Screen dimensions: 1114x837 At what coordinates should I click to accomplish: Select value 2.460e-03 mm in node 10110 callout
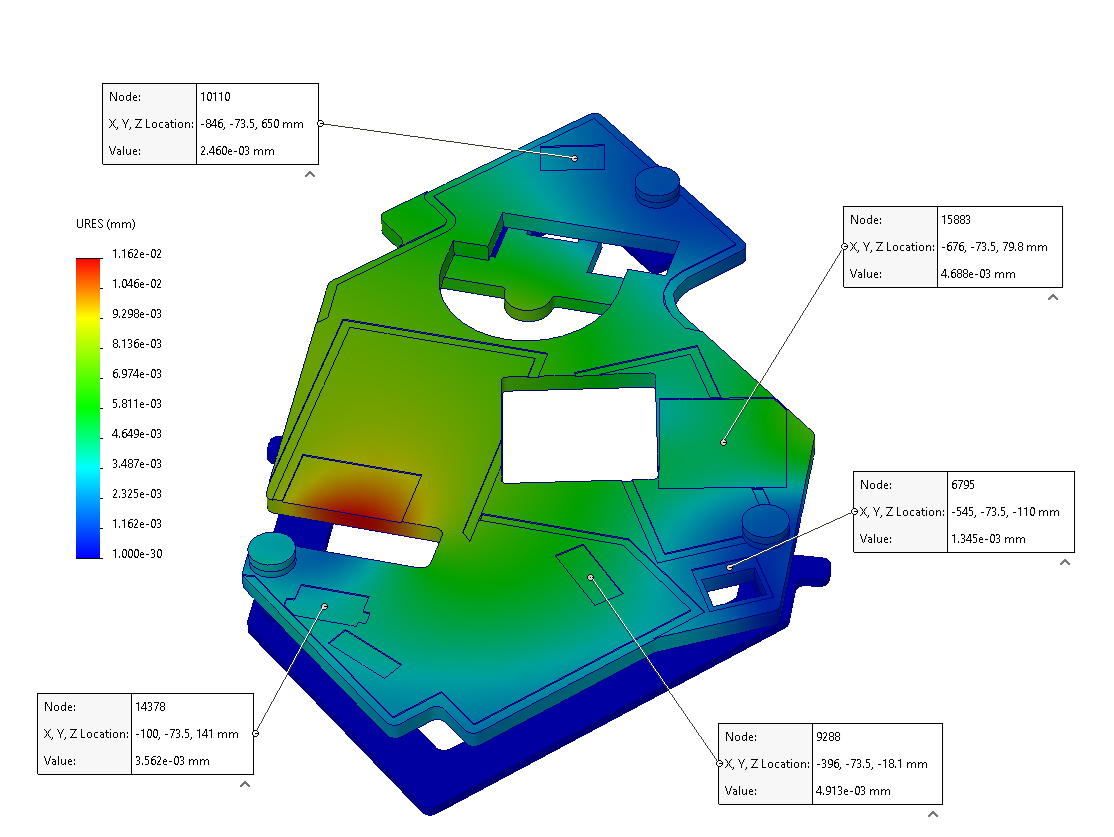tap(237, 151)
